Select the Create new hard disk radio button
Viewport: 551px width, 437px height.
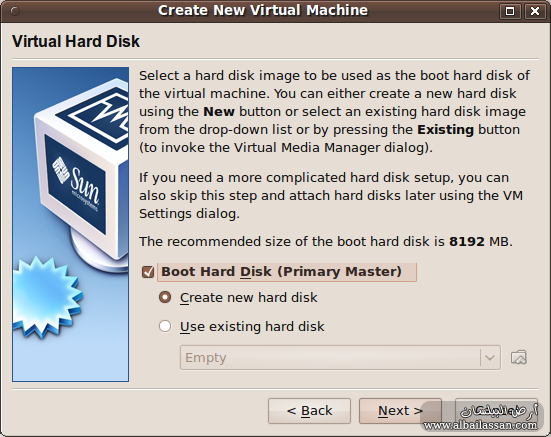(165, 297)
